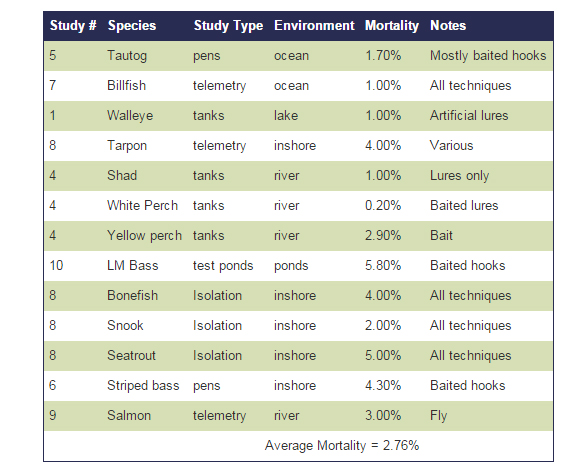Click the Notes column header
Image resolution: width=579 pixels, height=476 pixels.
448,25
